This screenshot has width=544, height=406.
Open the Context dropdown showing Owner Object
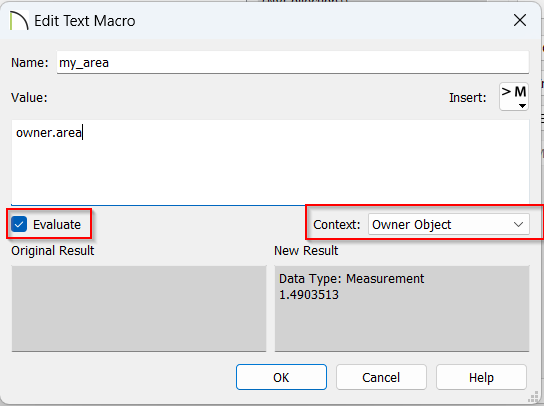tap(449, 225)
